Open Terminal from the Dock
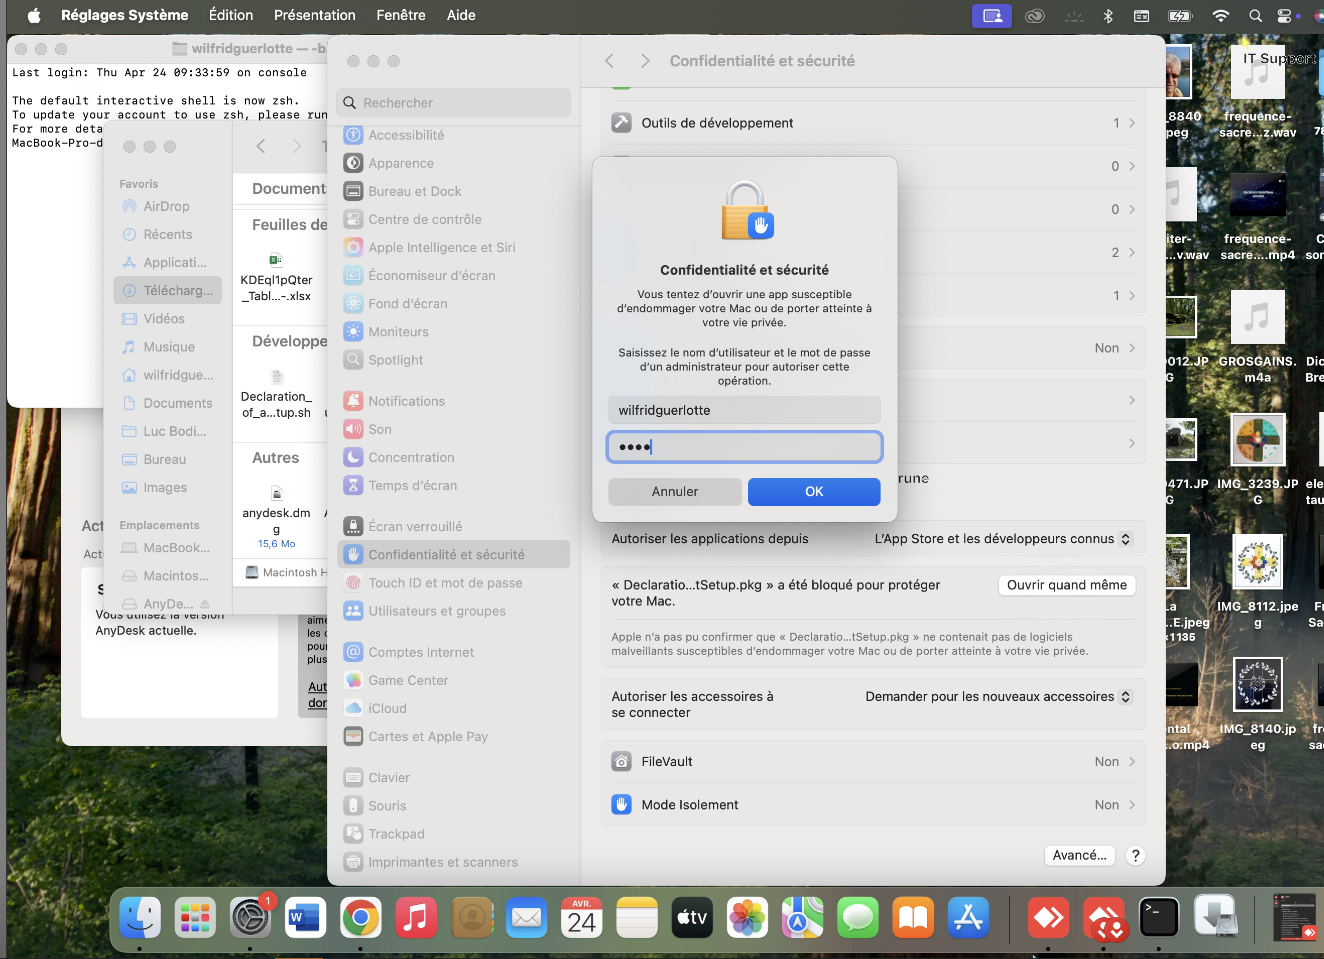Screen dimensions: 1324x959 pyautogui.click(x=1159, y=917)
